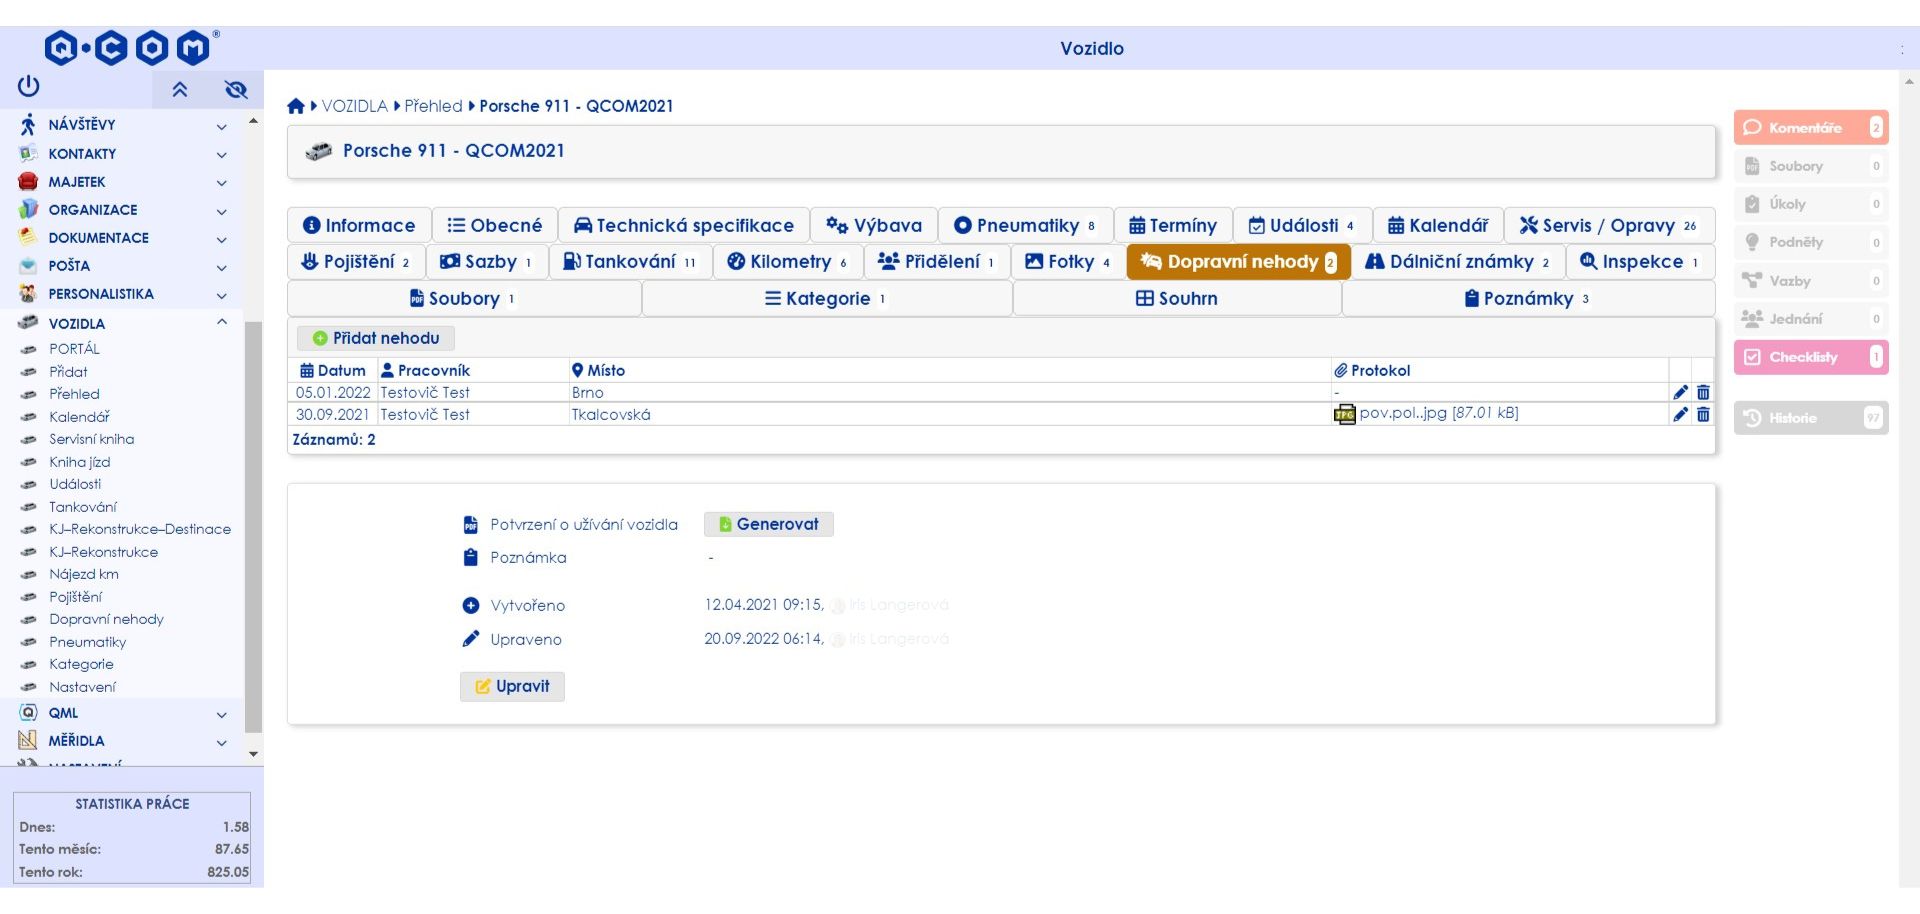Click the sidebar scroll up arrow
This screenshot has height=914, width=1920.
253,121
